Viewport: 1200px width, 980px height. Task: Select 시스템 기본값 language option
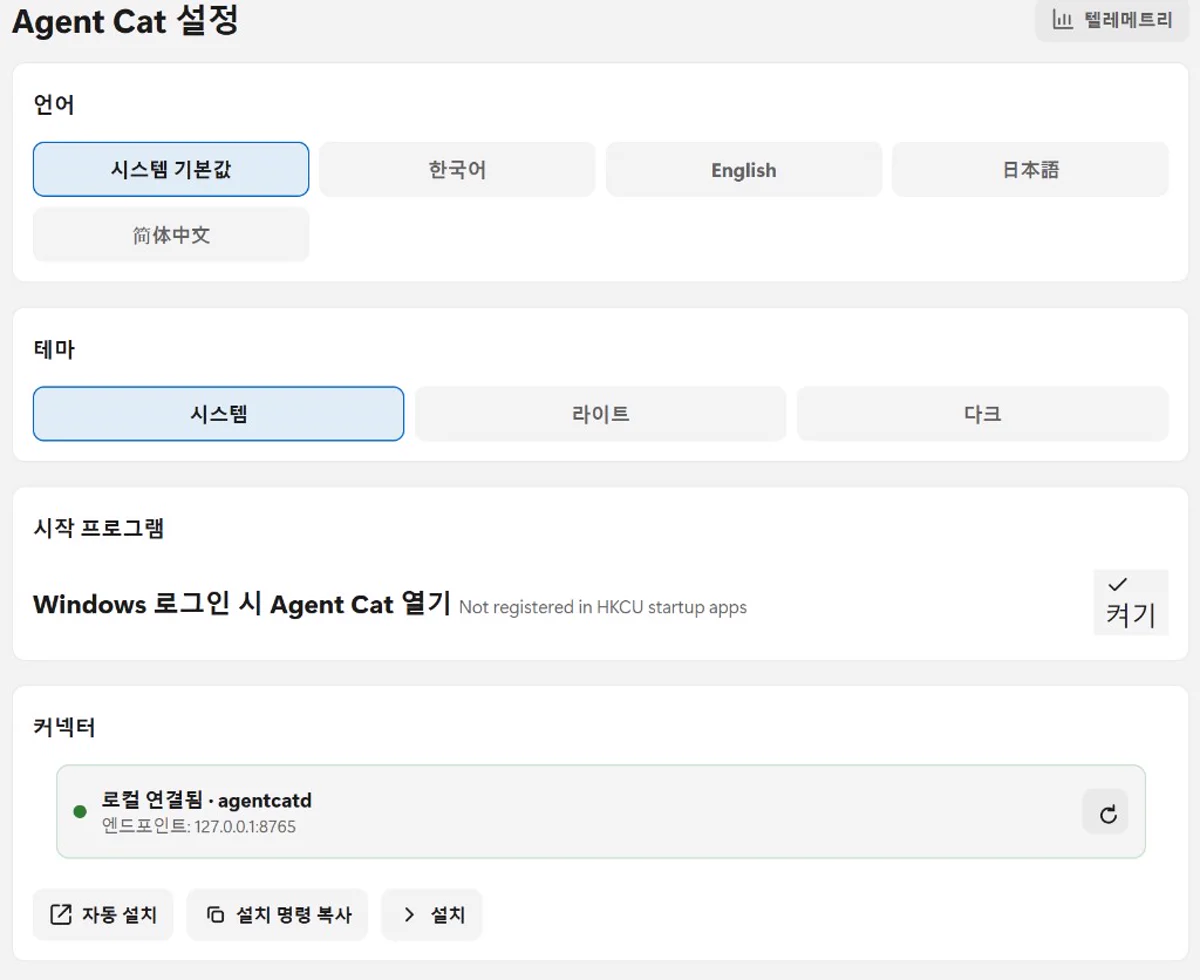pyautogui.click(x=171, y=169)
